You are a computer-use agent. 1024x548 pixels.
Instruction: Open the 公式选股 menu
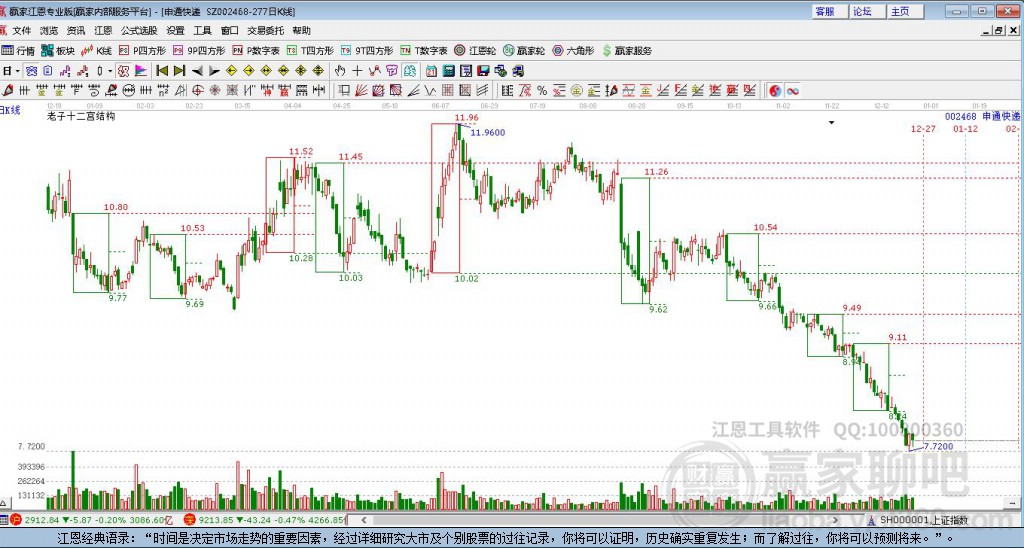coord(139,31)
